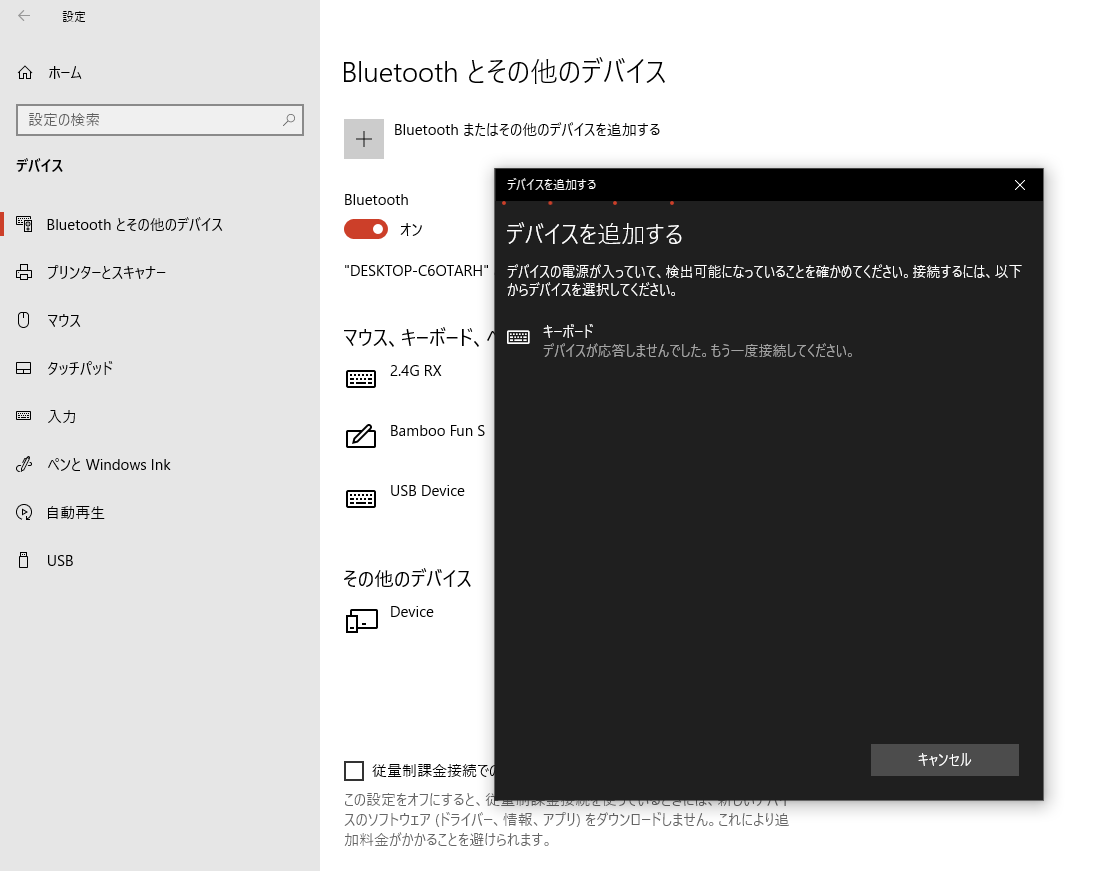Select the Device icon under その他のデバイス
1113x871 pixels.
(361, 620)
